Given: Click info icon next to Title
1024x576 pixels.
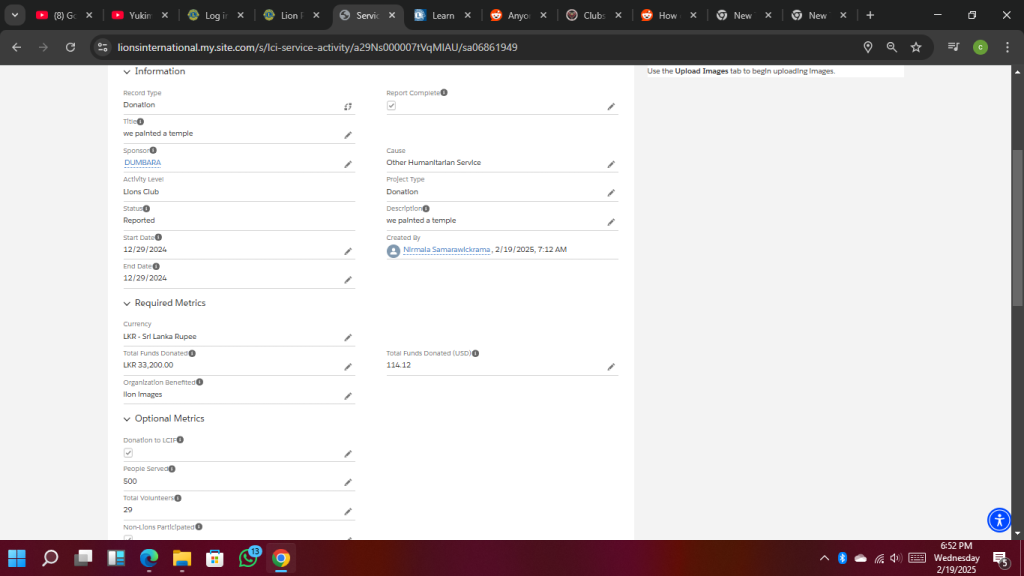Looking at the screenshot, I should tap(140, 121).
